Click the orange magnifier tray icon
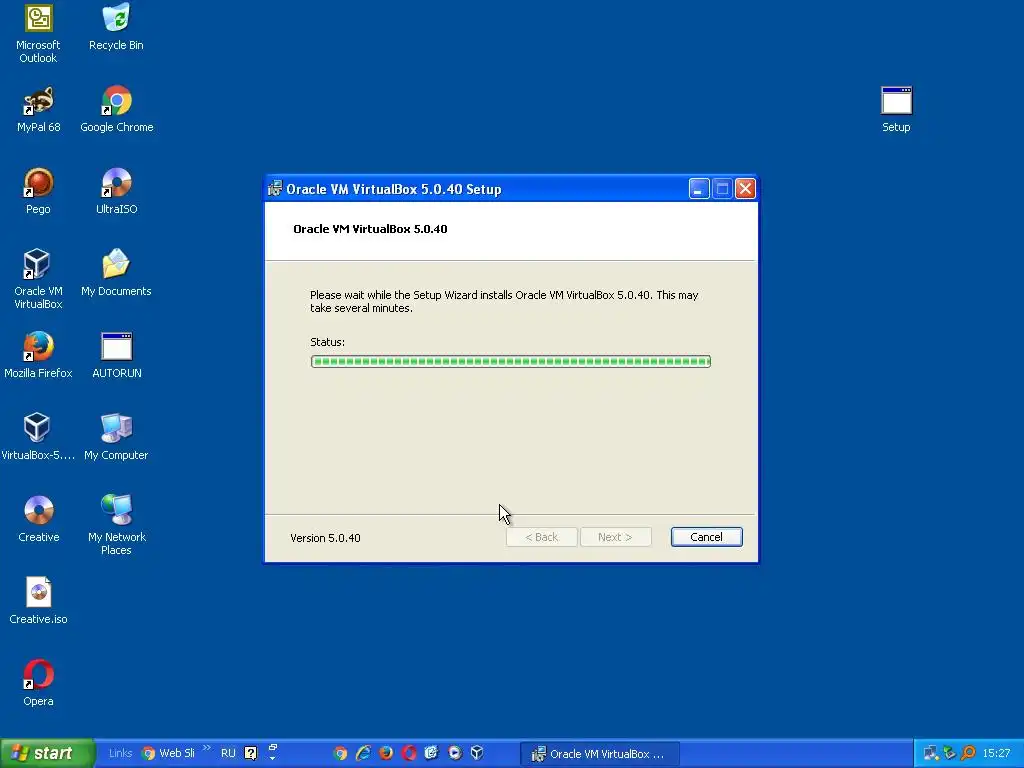Screen dimensions: 1024x768 [x=968, y=753]
